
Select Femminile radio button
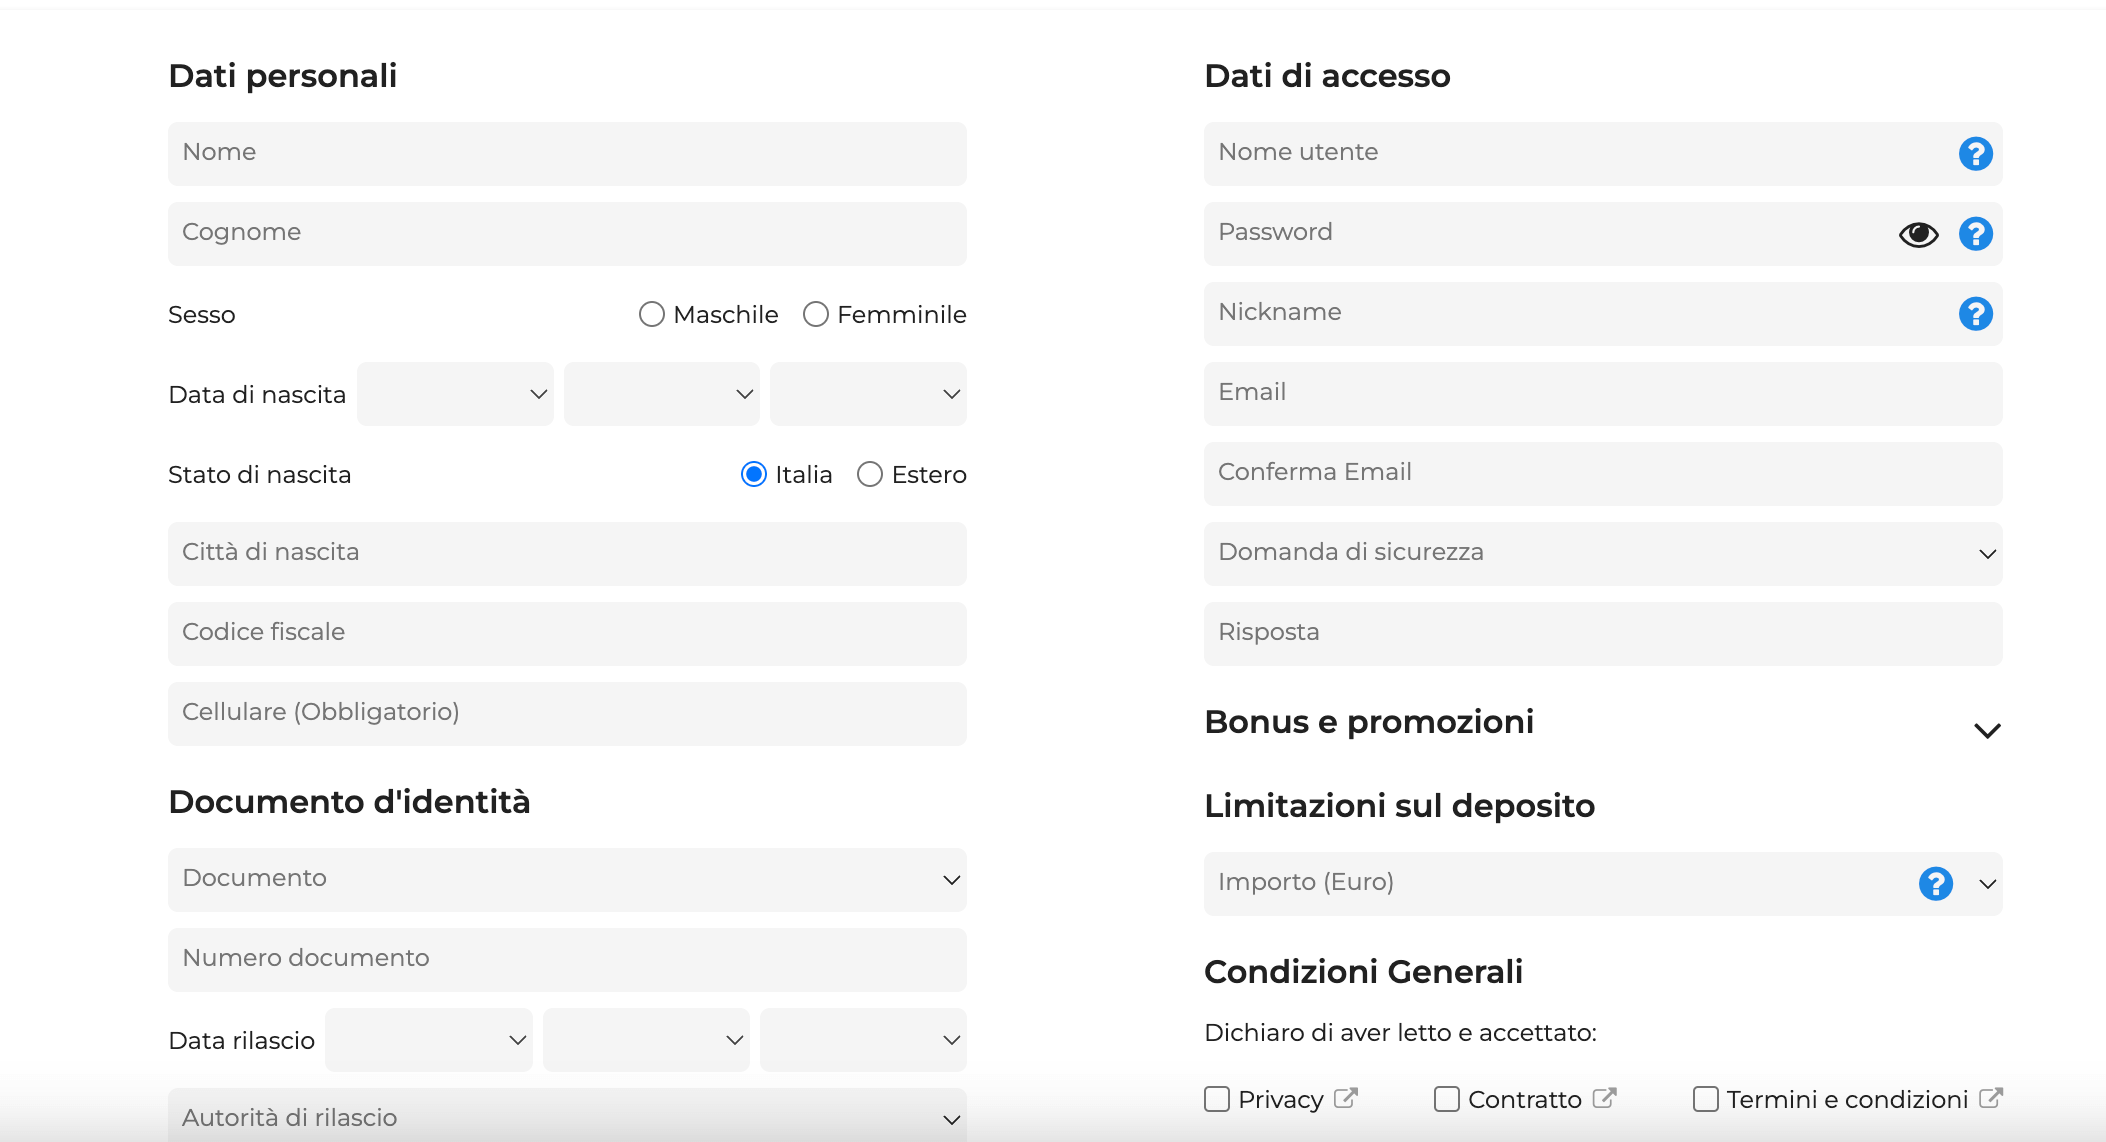[x=816, y=314]
